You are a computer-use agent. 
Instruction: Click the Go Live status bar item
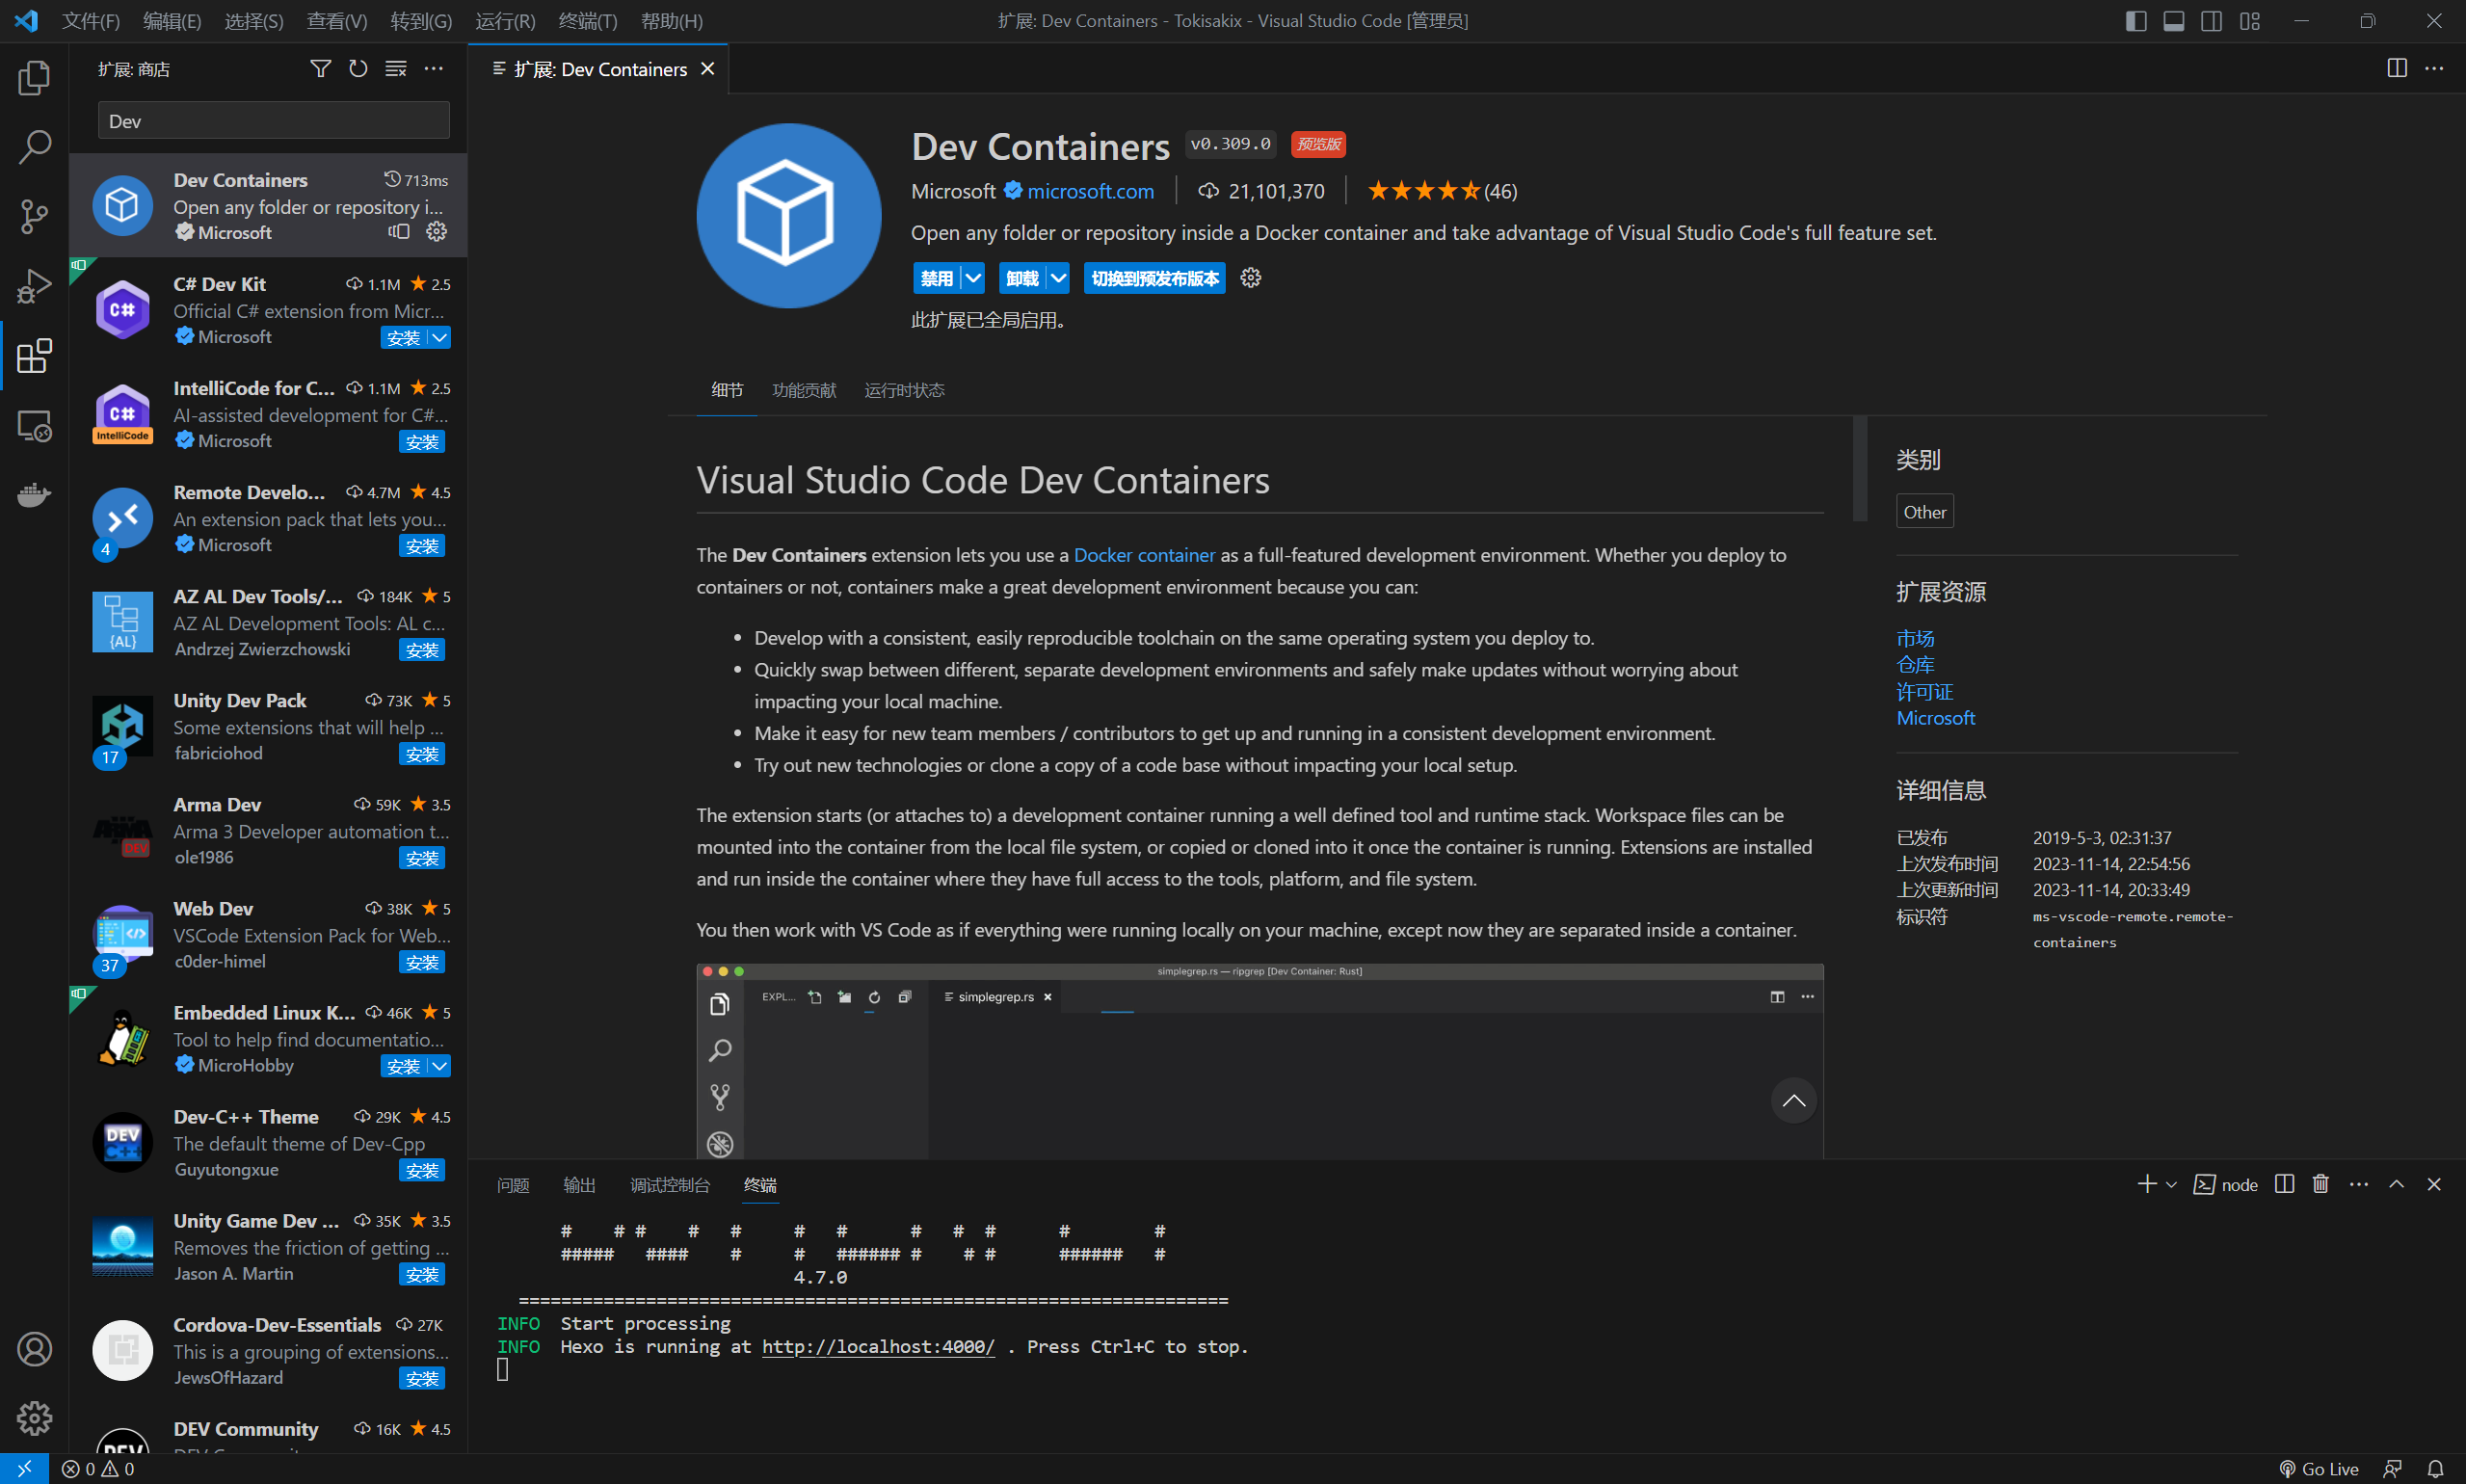coord(2319,1468)
